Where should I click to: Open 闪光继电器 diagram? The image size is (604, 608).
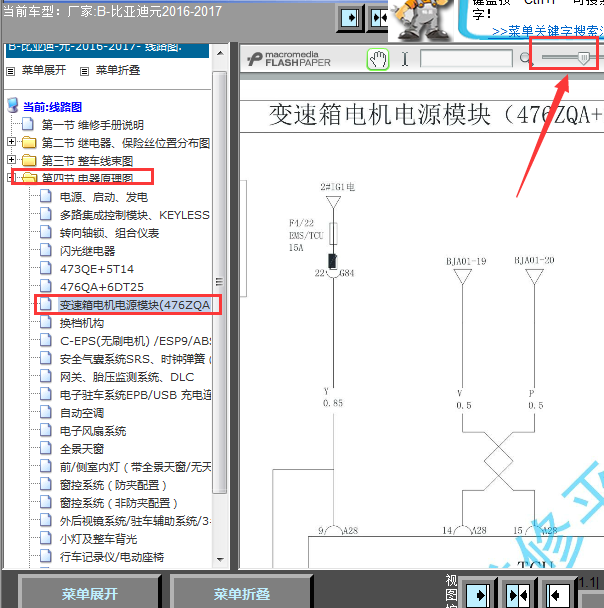tap(87, 251)
